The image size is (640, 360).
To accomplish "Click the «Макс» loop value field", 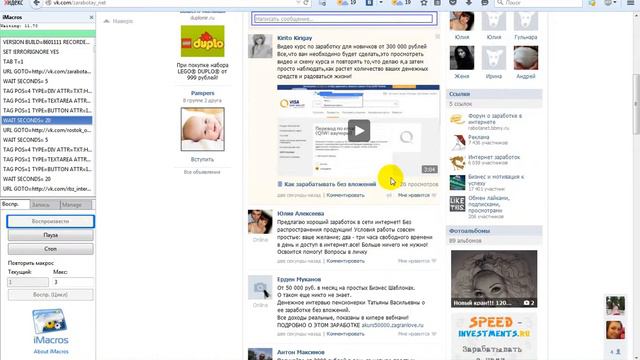I will [x=73, y=282].
